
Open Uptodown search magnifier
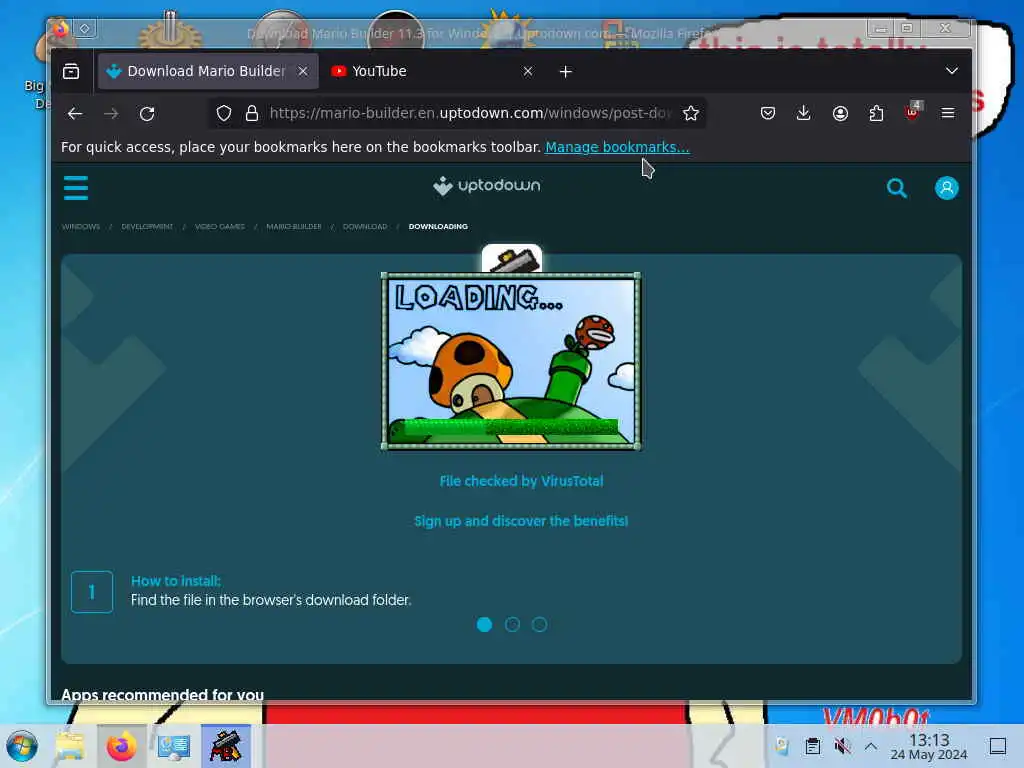pos(897,188)
